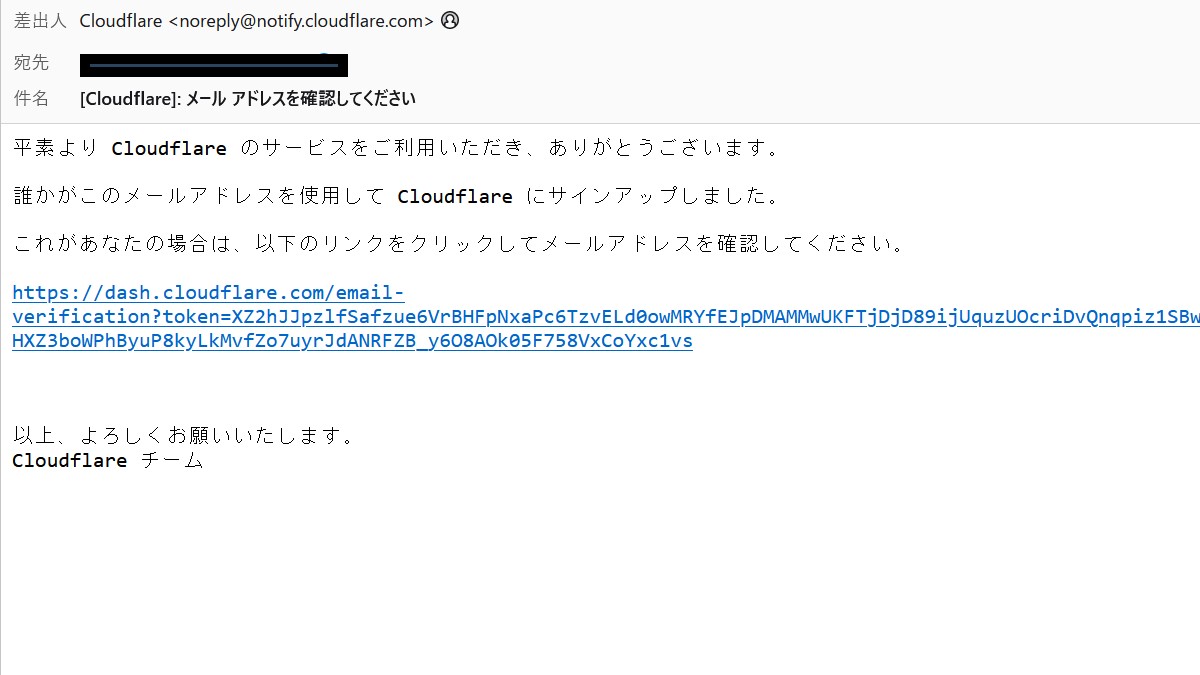
Task: Click the closing line 以上、よろしくお願いいたします
Action: [x=184, y=437]
